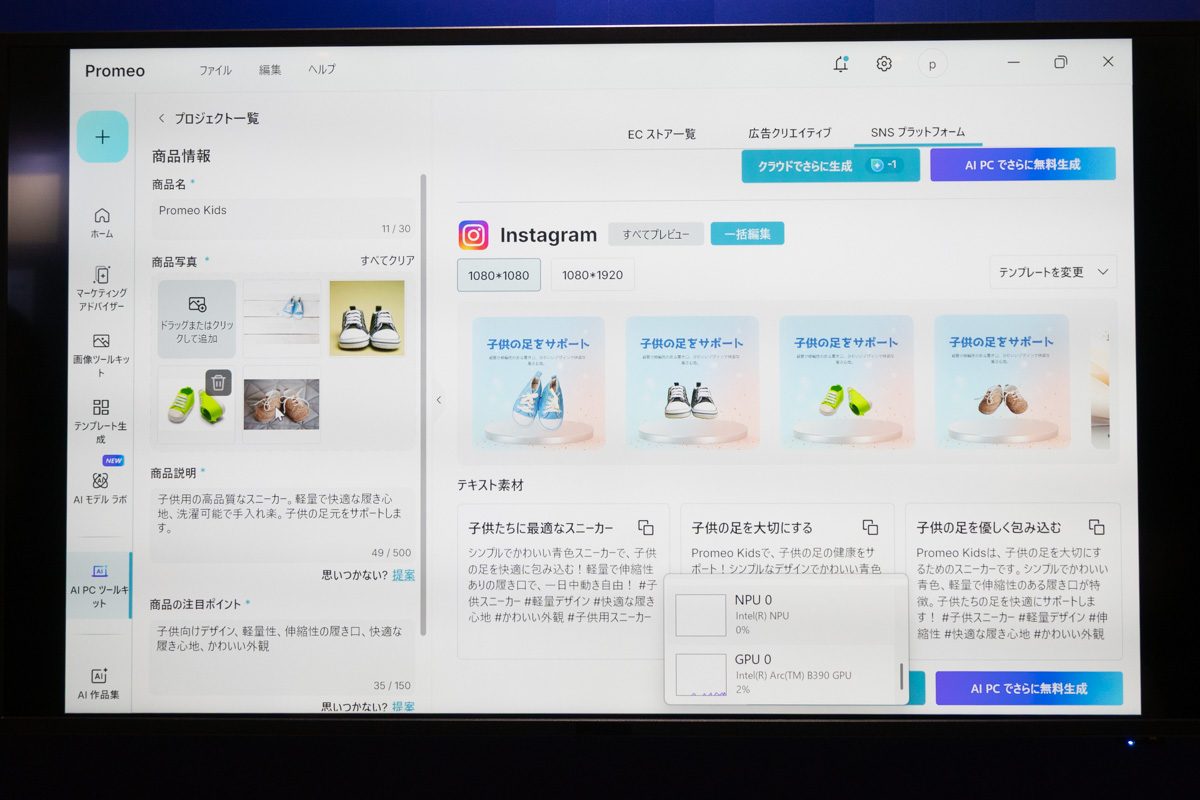The image size is (1200, 800).
Task: Delete the green sneakers photo with trash icon
Action: pos(219,382)
